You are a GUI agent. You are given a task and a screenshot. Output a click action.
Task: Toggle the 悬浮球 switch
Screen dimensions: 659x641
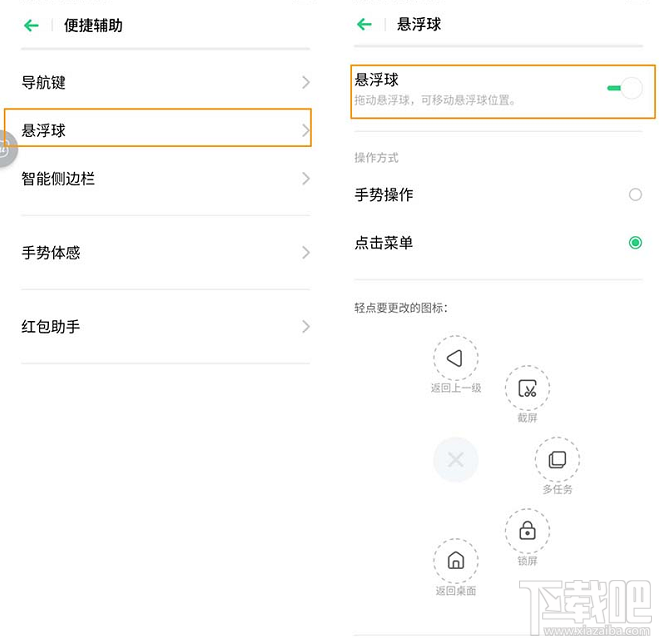click(x=625, y=88)
